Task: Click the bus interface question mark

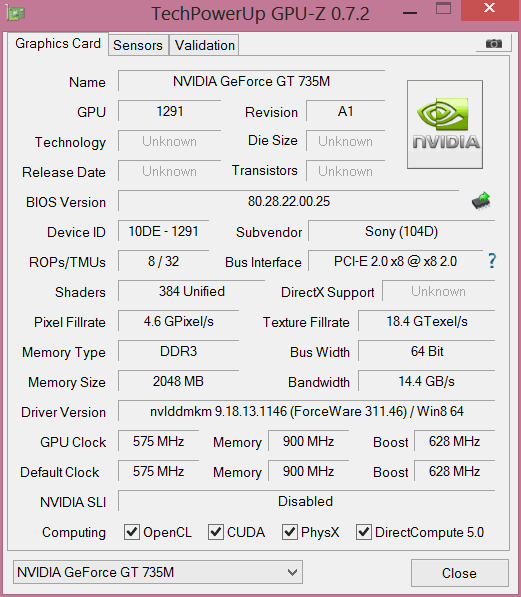Action: pos(492,261)
